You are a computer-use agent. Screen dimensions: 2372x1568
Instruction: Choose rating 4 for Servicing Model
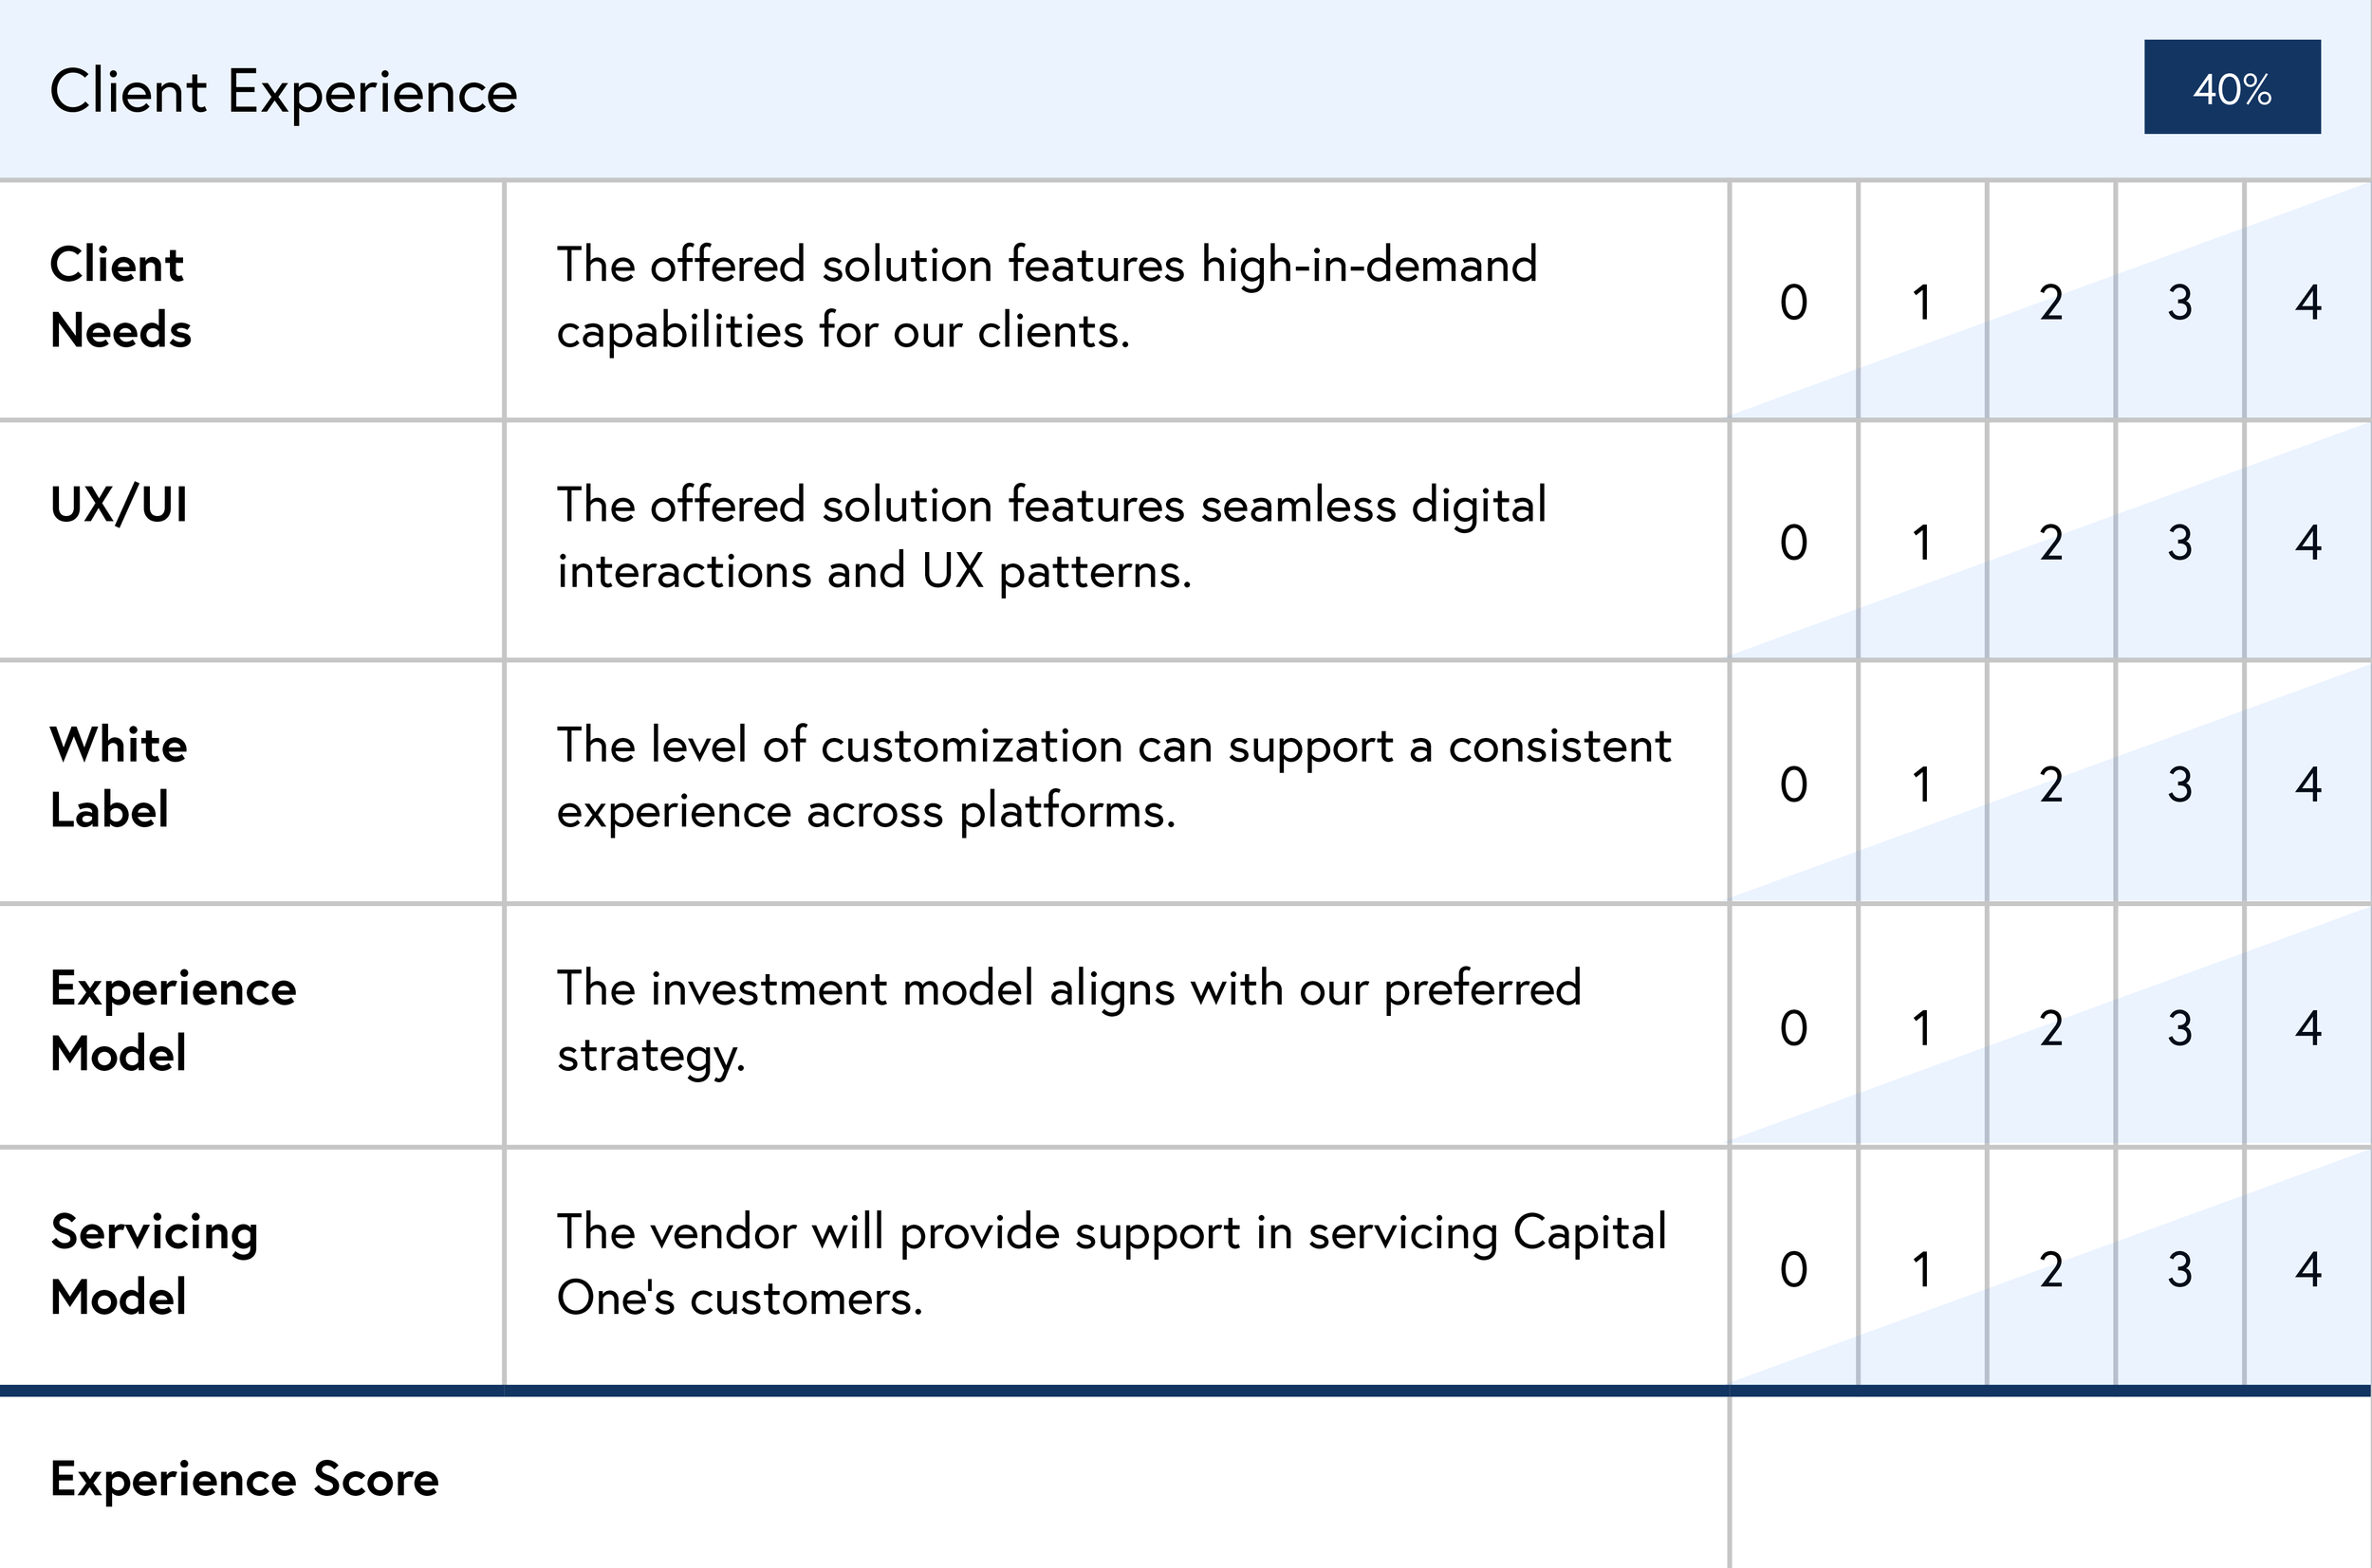pos(2308,1270)
